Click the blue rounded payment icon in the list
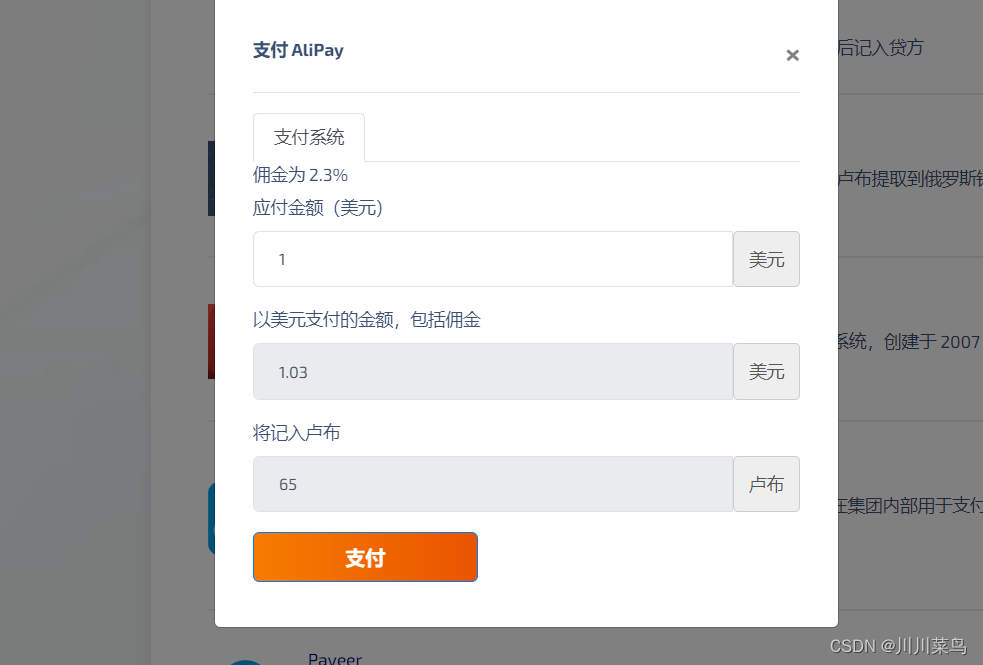The image size is (983, 665). click(x=209, y=518)
